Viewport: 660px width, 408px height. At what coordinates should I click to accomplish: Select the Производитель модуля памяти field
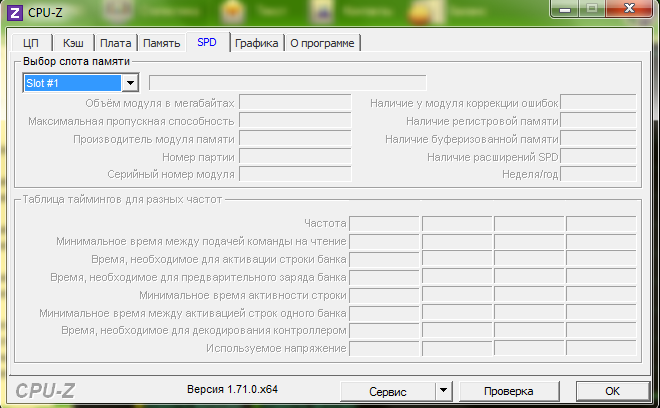(x=295, y=139)
